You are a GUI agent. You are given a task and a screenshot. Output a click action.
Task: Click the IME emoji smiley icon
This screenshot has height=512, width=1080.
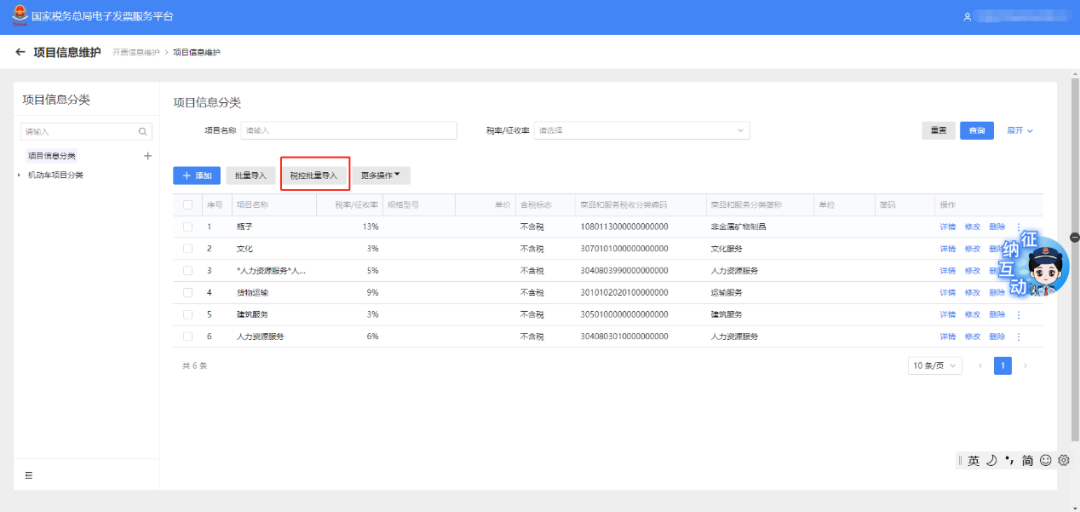(x=1046, y=460)
